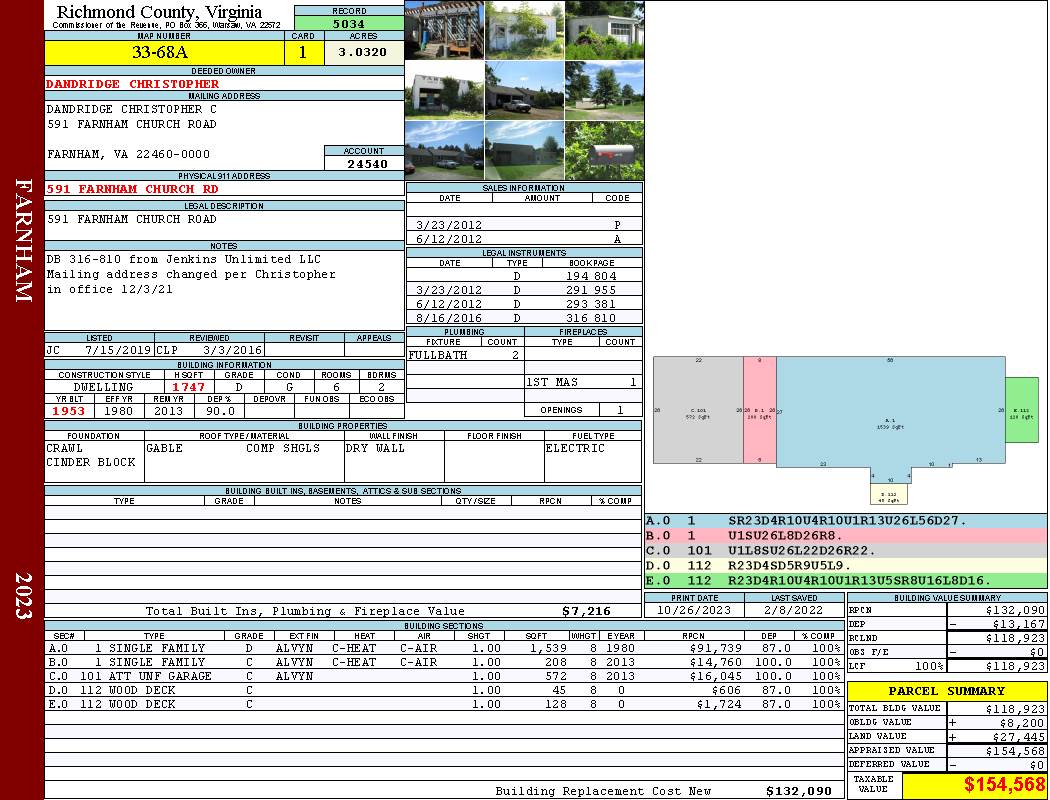Click the notes text about Jenkins Unlimited LLC

click(183, 260)
